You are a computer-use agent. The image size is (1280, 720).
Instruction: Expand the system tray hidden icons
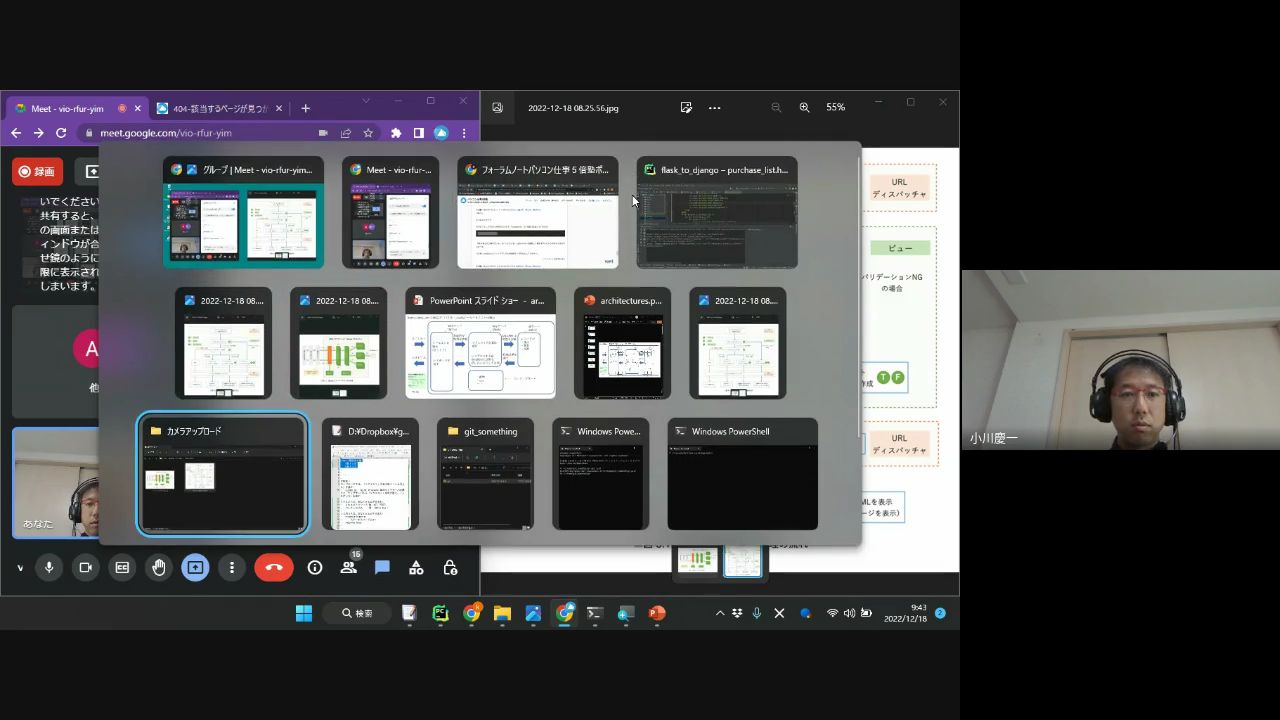point(719,613)
